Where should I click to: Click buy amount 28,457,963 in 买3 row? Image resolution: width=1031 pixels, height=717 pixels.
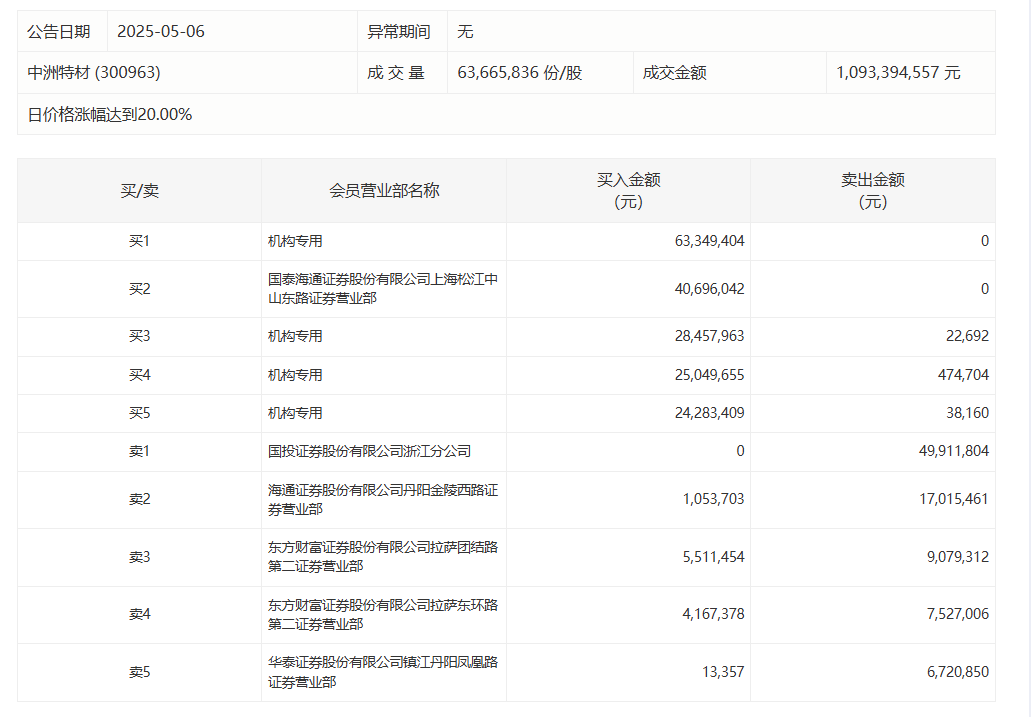709,336
